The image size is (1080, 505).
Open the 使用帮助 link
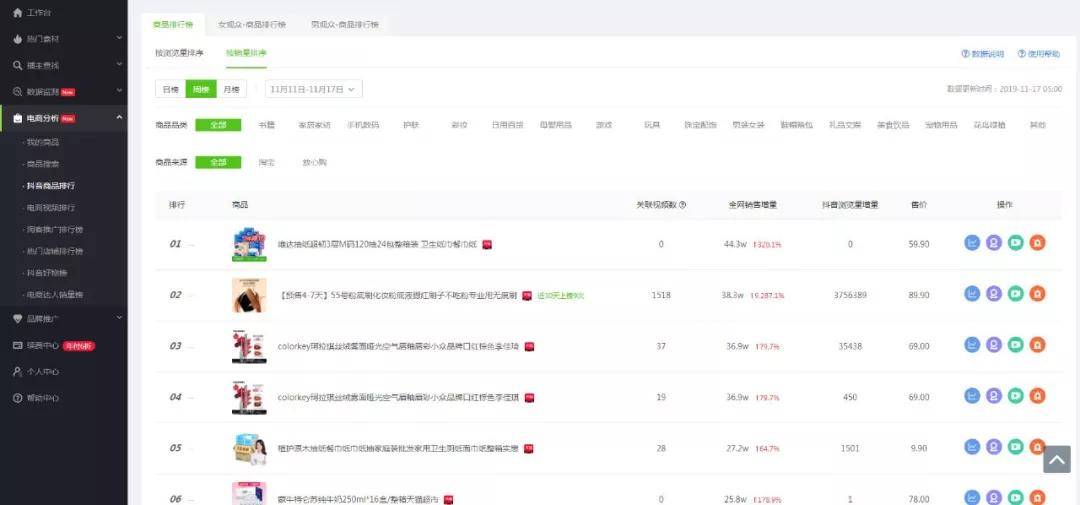point(1039,54)
